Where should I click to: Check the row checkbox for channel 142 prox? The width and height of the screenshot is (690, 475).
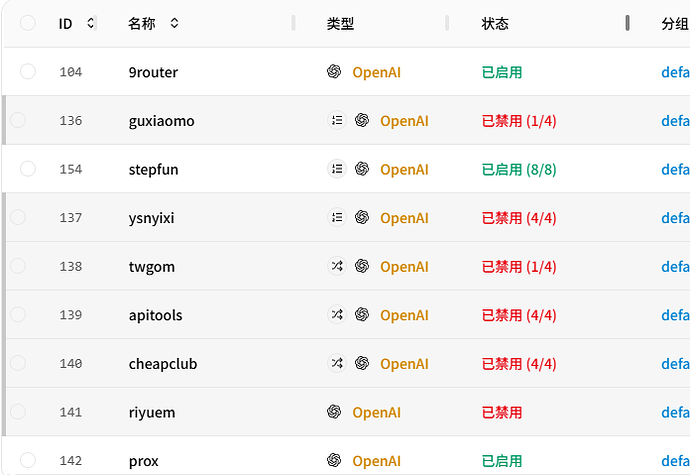click(x=28, y=460)
